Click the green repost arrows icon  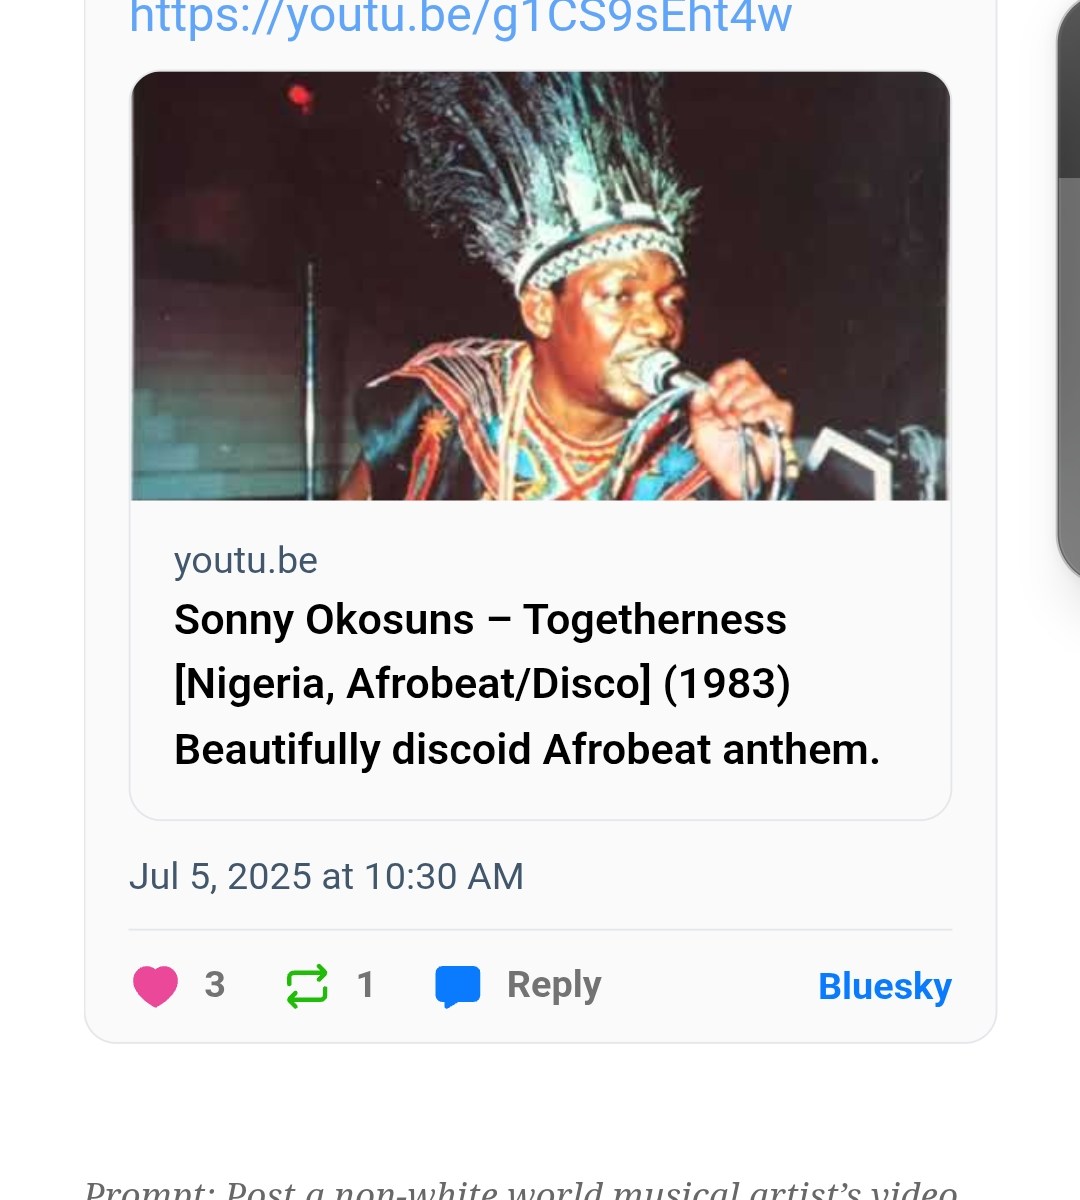[x=307, y=986]
